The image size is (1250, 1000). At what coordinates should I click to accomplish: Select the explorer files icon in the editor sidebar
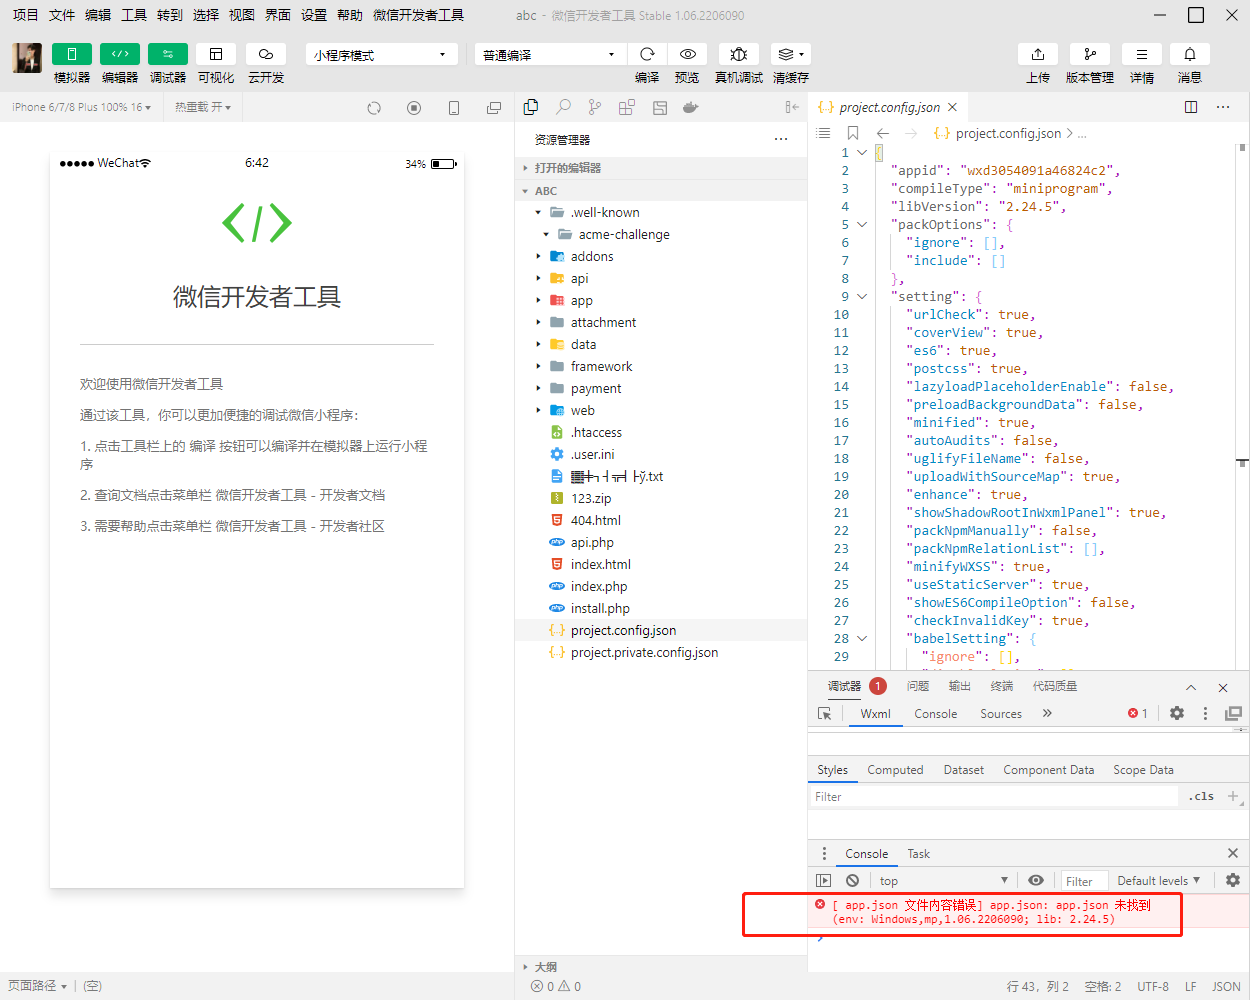click(531, 107)
